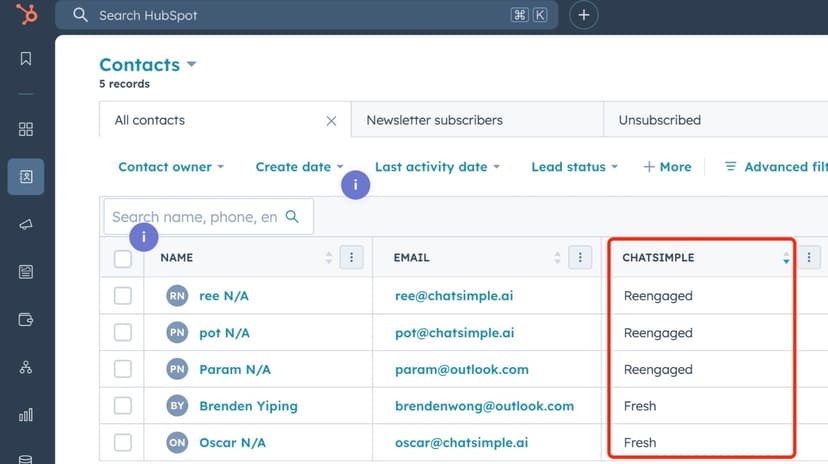Open CHATSIMPLE column options menu

[808, 257]
